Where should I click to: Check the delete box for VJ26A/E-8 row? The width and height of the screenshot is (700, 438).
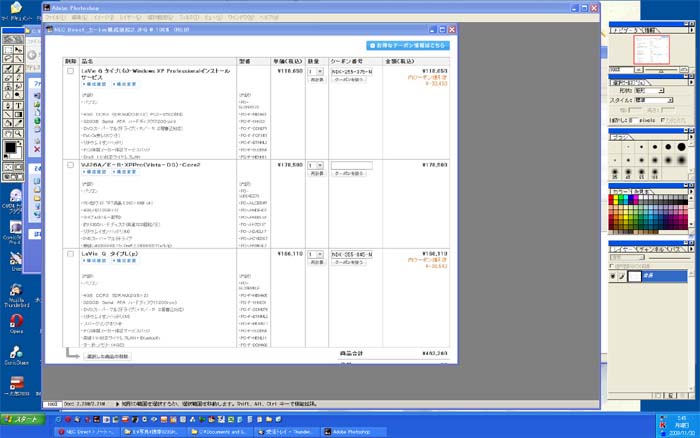point(71,165)
